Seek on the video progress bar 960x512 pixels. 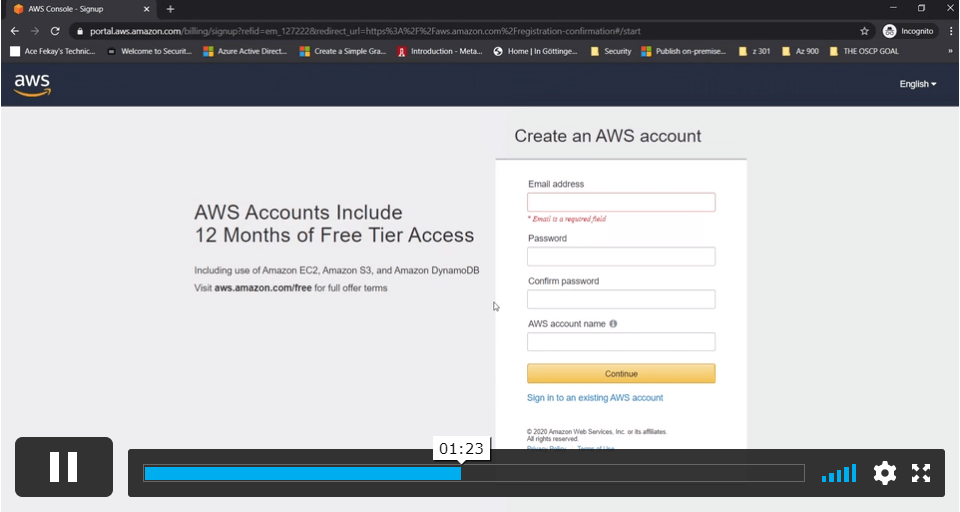click(x=474, y=473)
